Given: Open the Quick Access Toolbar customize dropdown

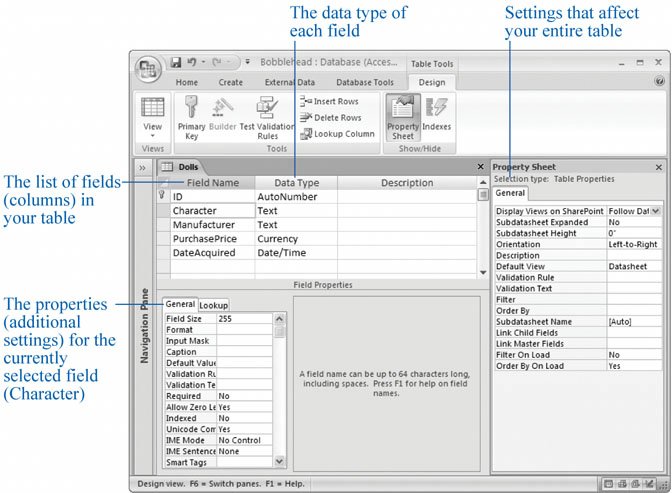Looking at the screenshot, I should click(247, 62).
